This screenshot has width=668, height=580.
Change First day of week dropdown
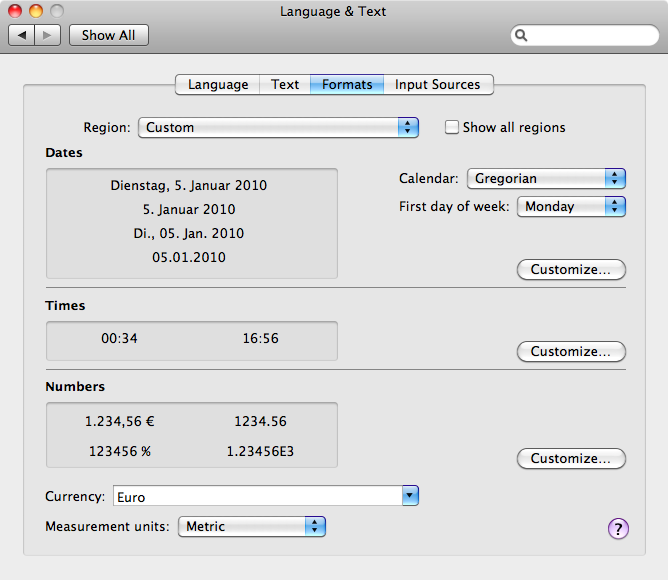(x=570, y=207)
